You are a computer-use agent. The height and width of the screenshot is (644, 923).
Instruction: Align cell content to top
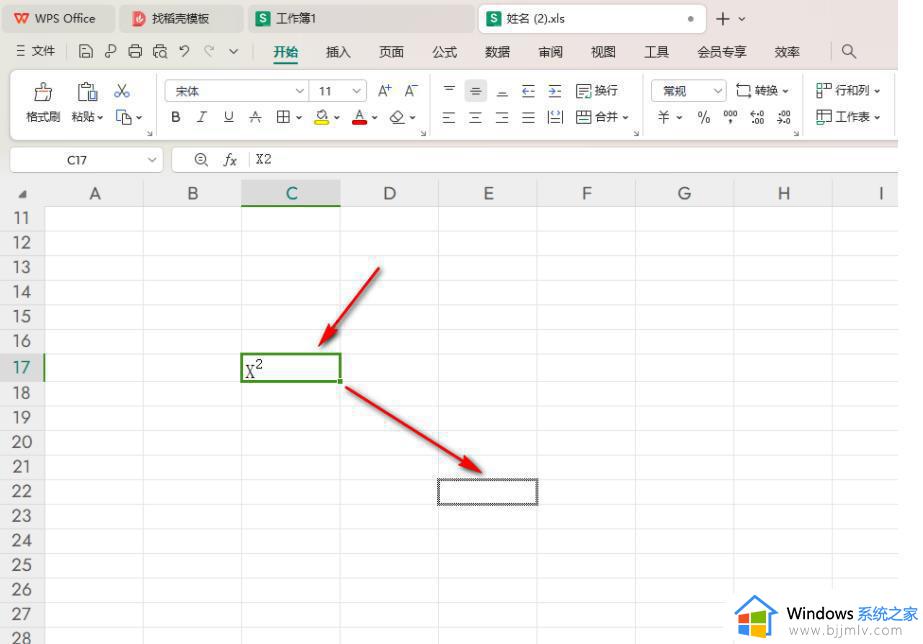(x=449, y=91)
